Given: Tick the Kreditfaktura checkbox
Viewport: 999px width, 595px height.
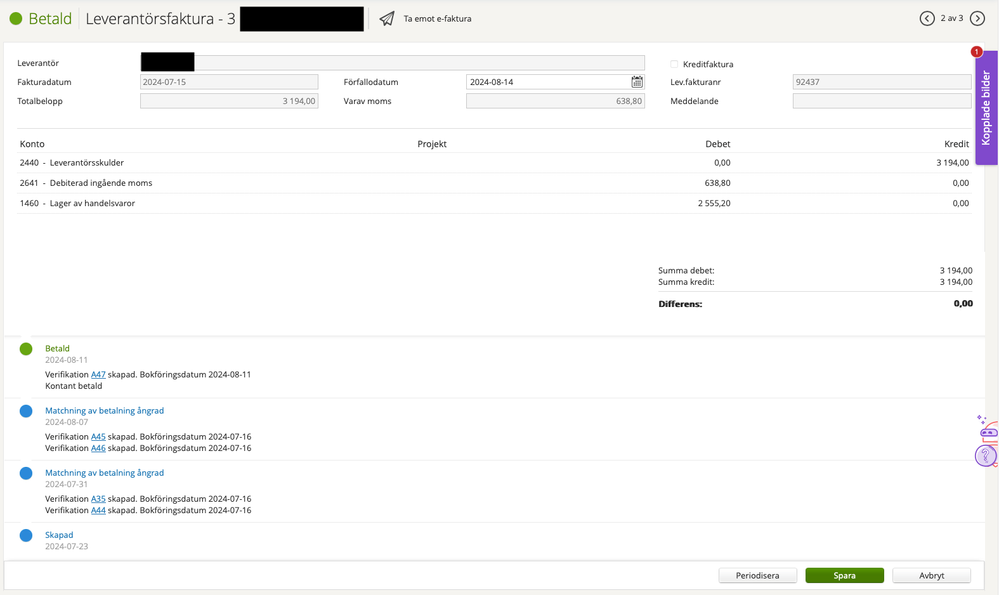Looking at the screenshot, I should [674, 64].
